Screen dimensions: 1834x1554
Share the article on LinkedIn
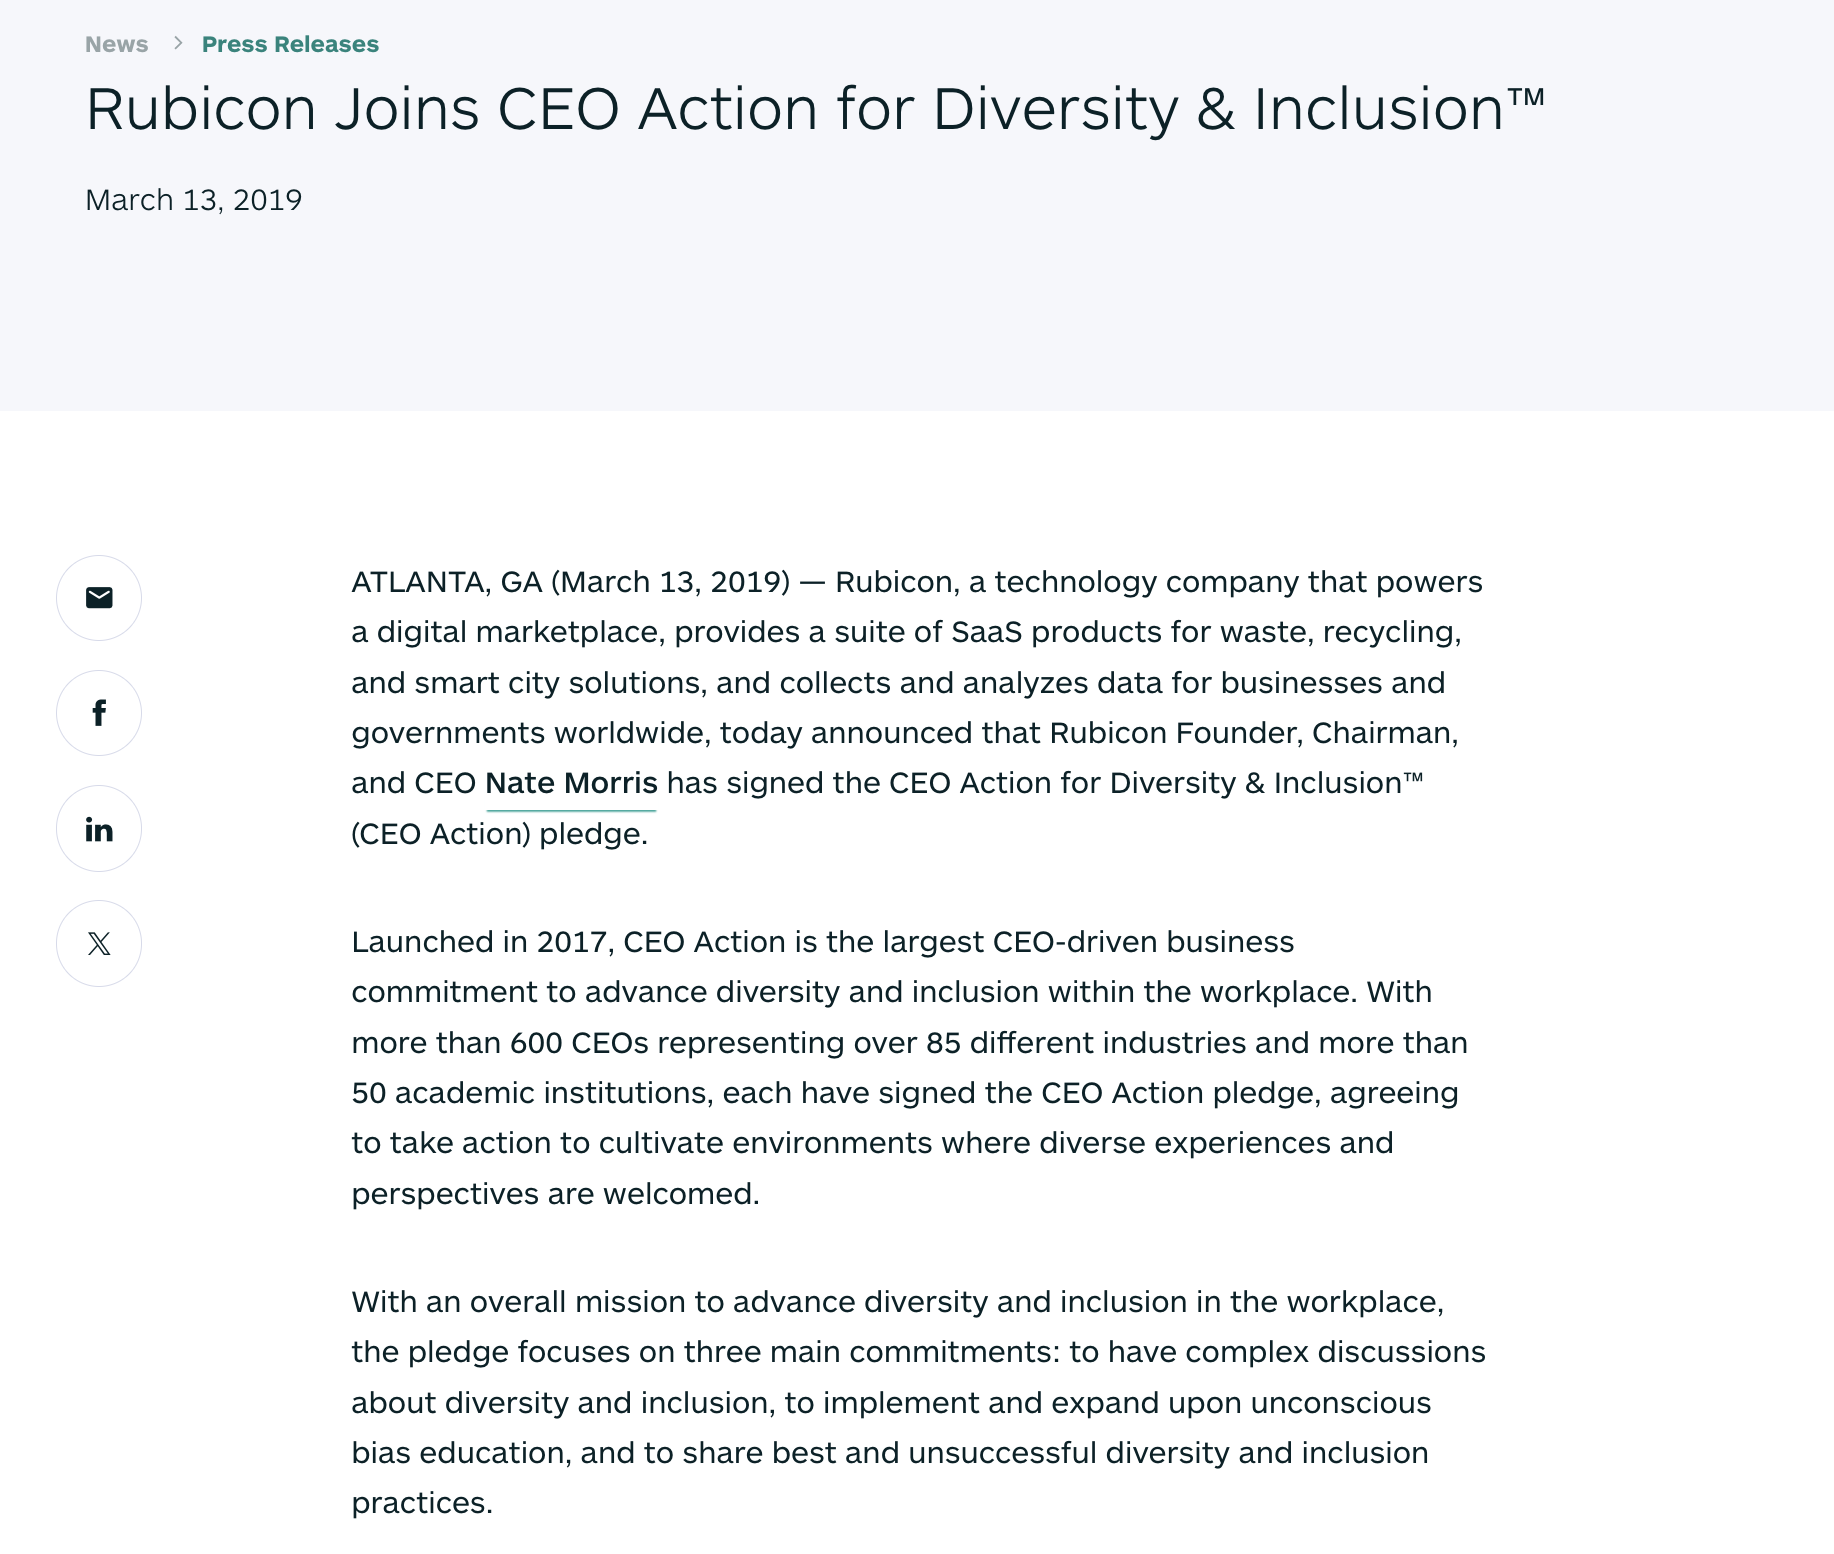pos(99,829)
